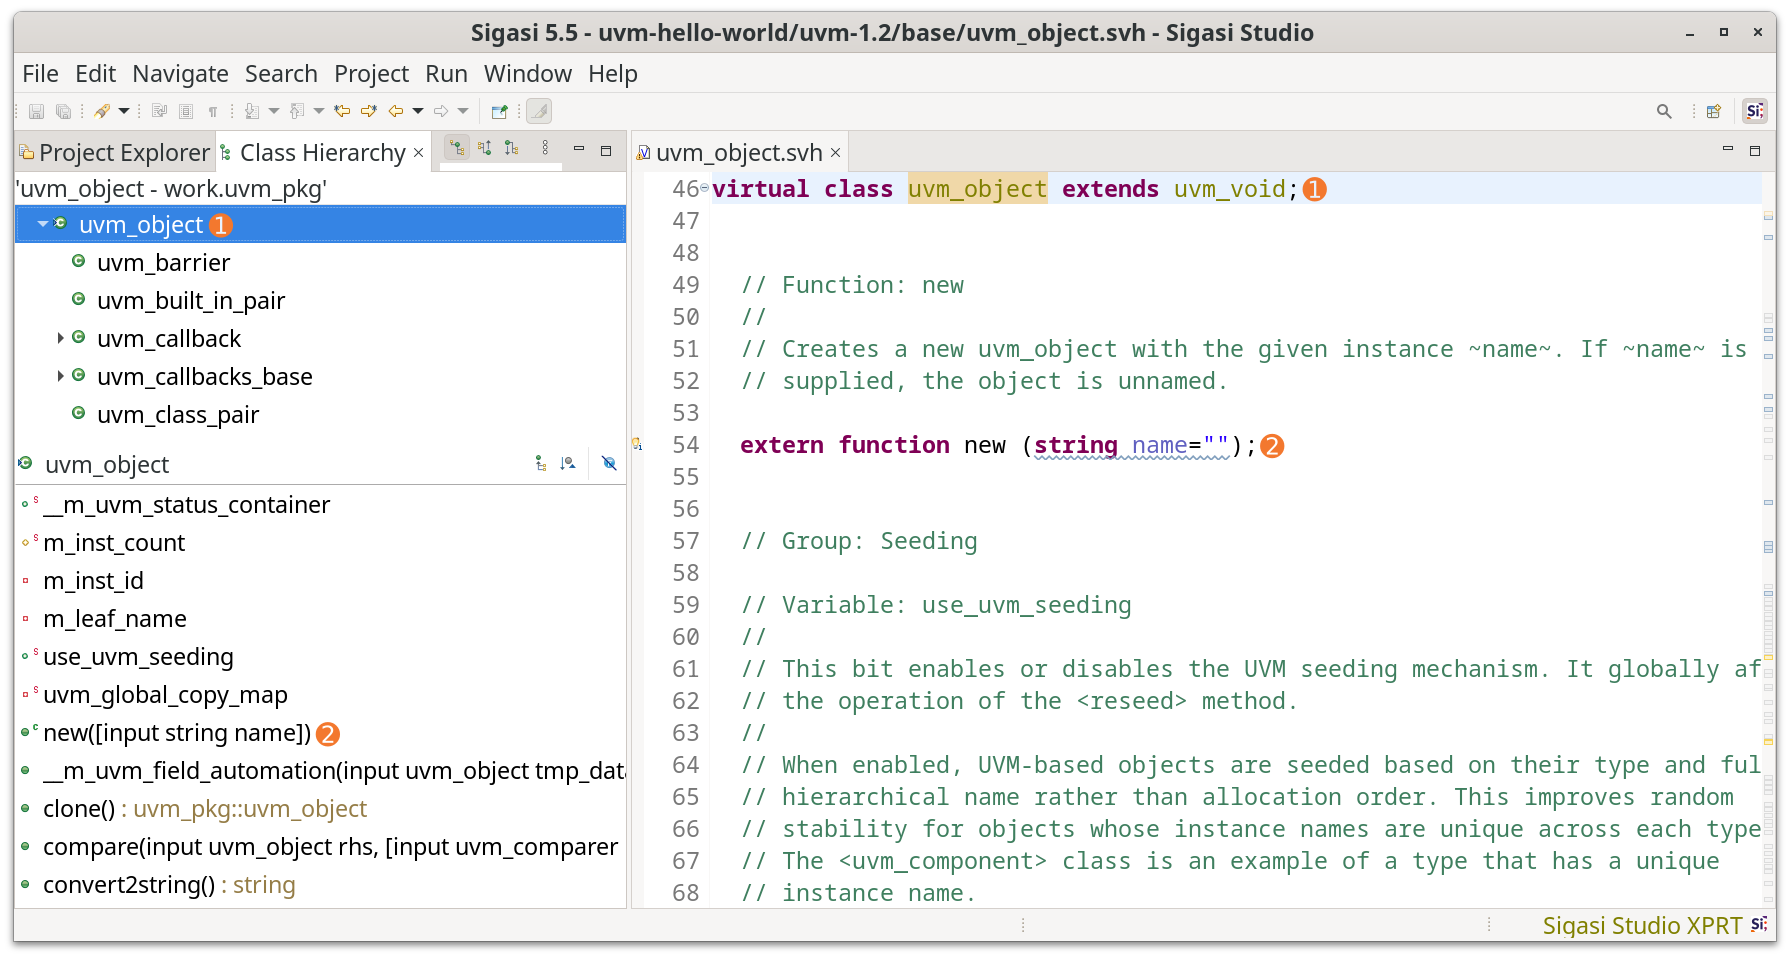Image resolution: width=1790 pixels, height=958 pixels.
Task: Click the Previous Annotation icon
Action: pyautogui.click(x=297, y=111)
